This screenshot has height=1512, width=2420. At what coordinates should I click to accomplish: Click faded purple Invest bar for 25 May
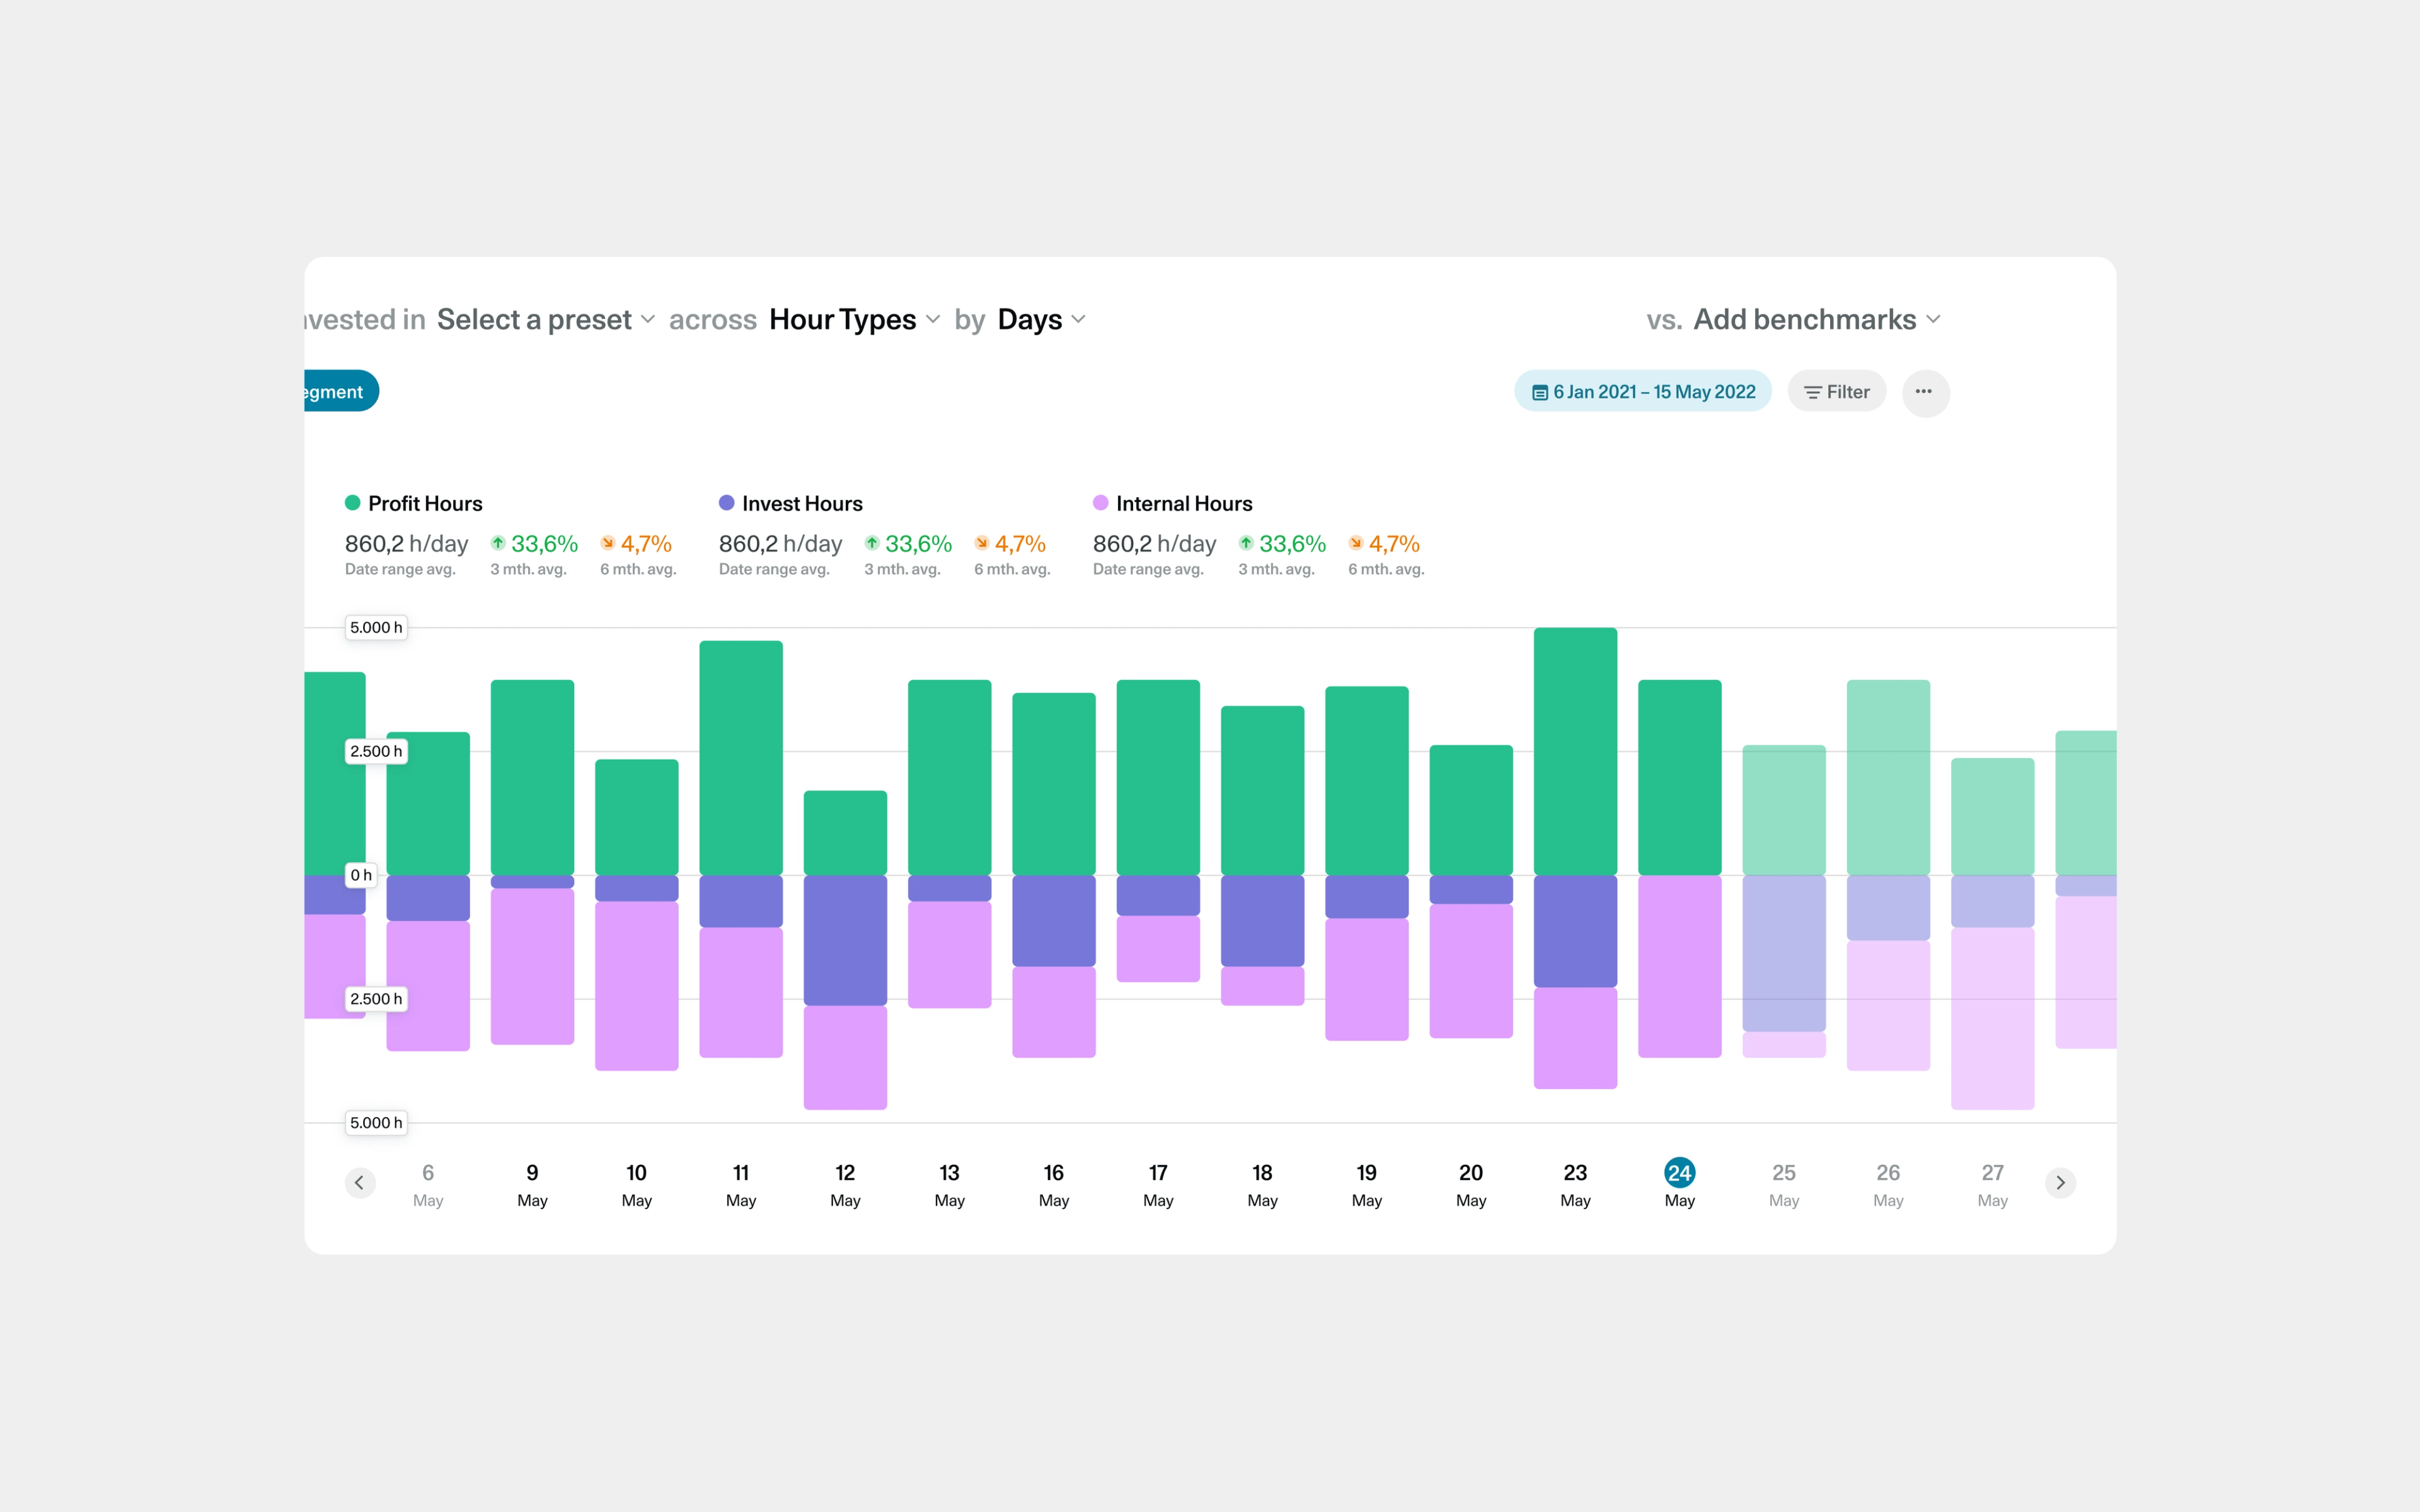1784,953
